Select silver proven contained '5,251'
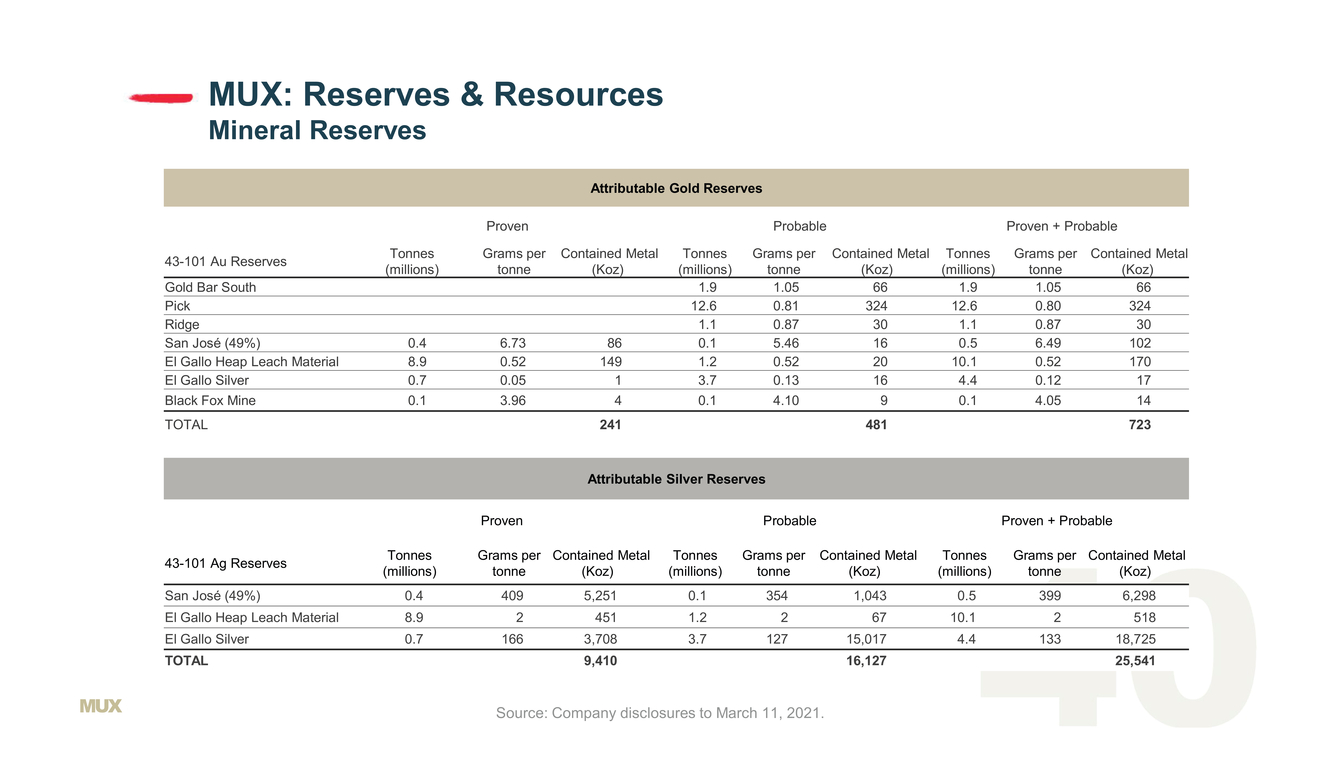1320x780 pixels. (x=600, y=597)
